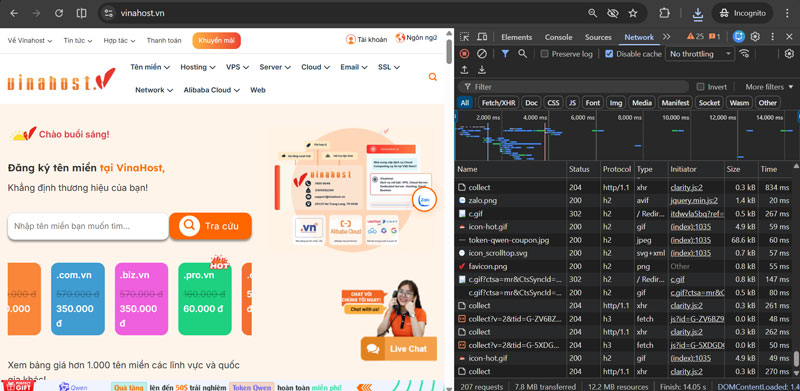Open Ngôn ngữ language selector

[416, 38]
